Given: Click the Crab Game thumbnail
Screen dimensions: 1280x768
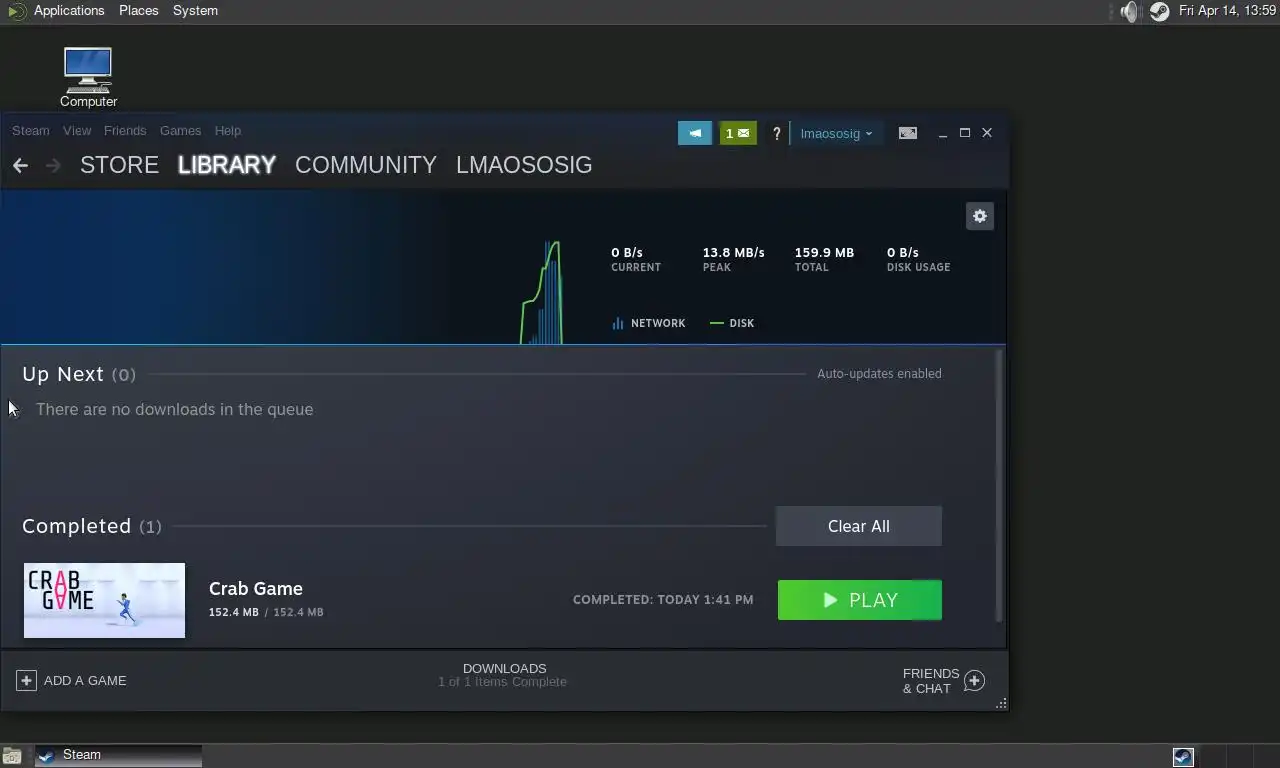Looking at the screenshot, I should point(104,600).
